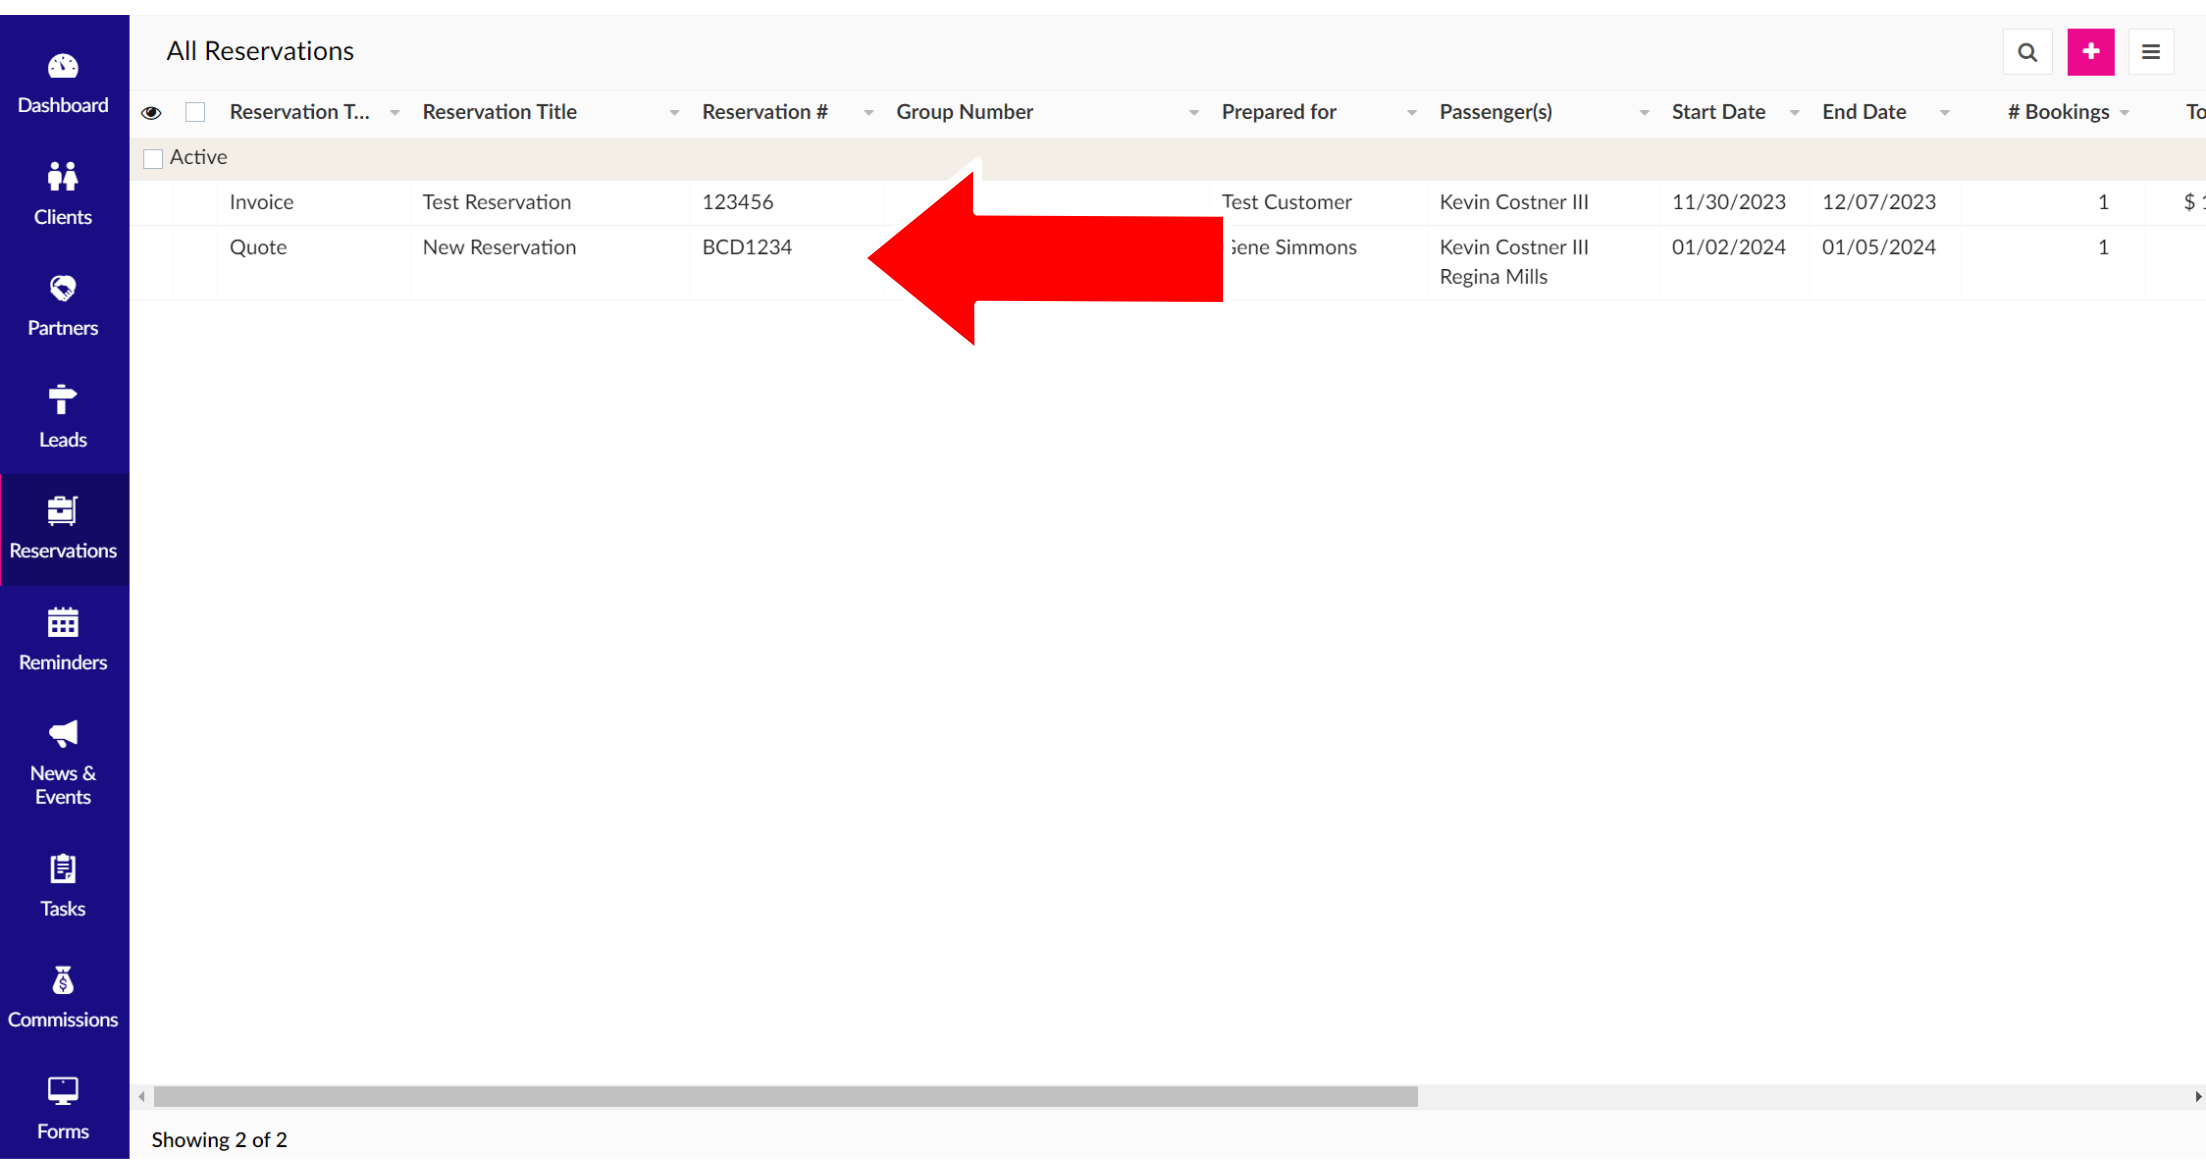Open the Dashboard gauge icon
Viewport: 2206px width, 1174px height.
63,67
